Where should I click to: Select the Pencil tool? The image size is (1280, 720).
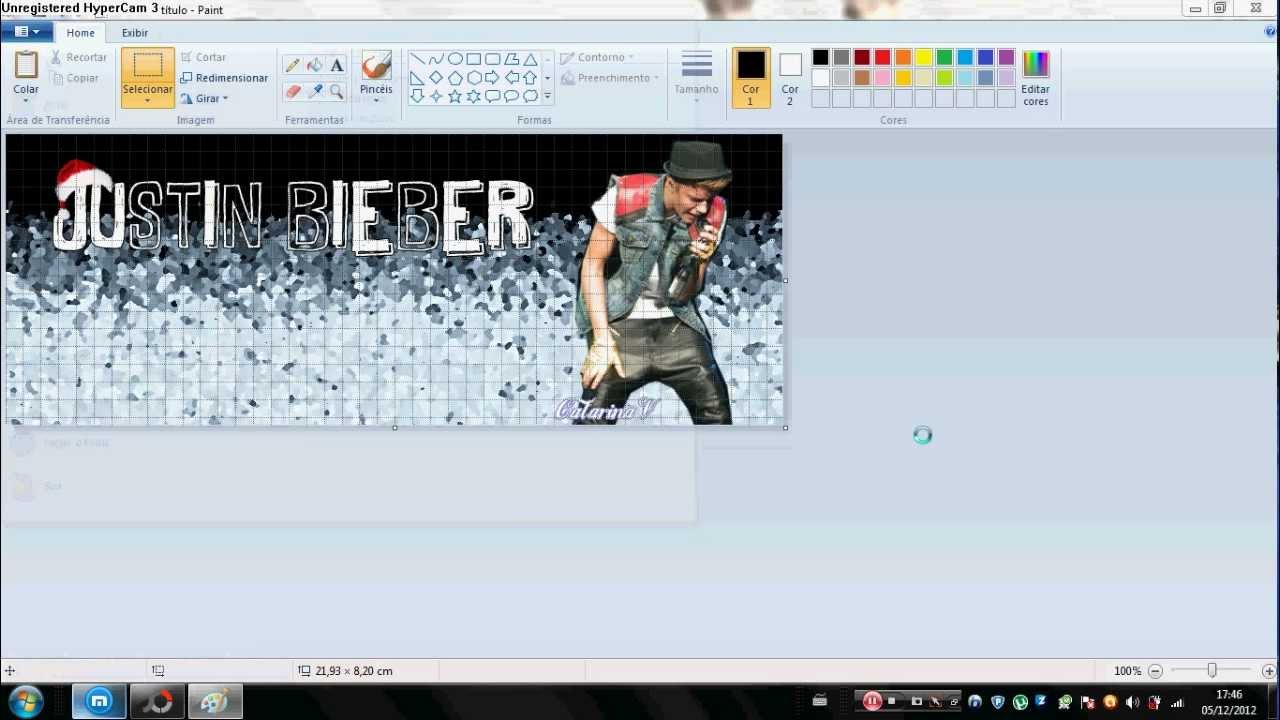[292, 66]
